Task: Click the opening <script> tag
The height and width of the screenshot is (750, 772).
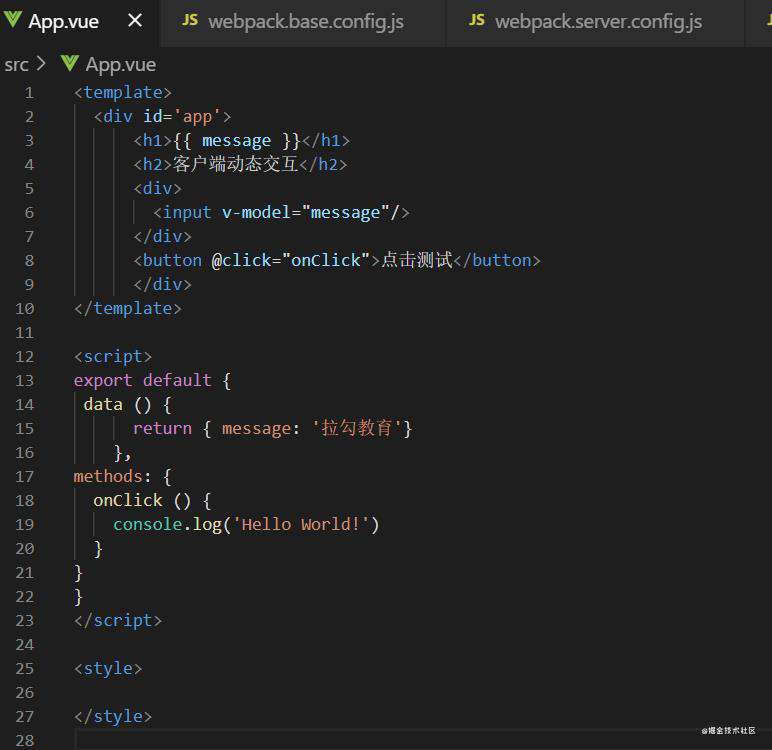Action: tap(113, 357)
